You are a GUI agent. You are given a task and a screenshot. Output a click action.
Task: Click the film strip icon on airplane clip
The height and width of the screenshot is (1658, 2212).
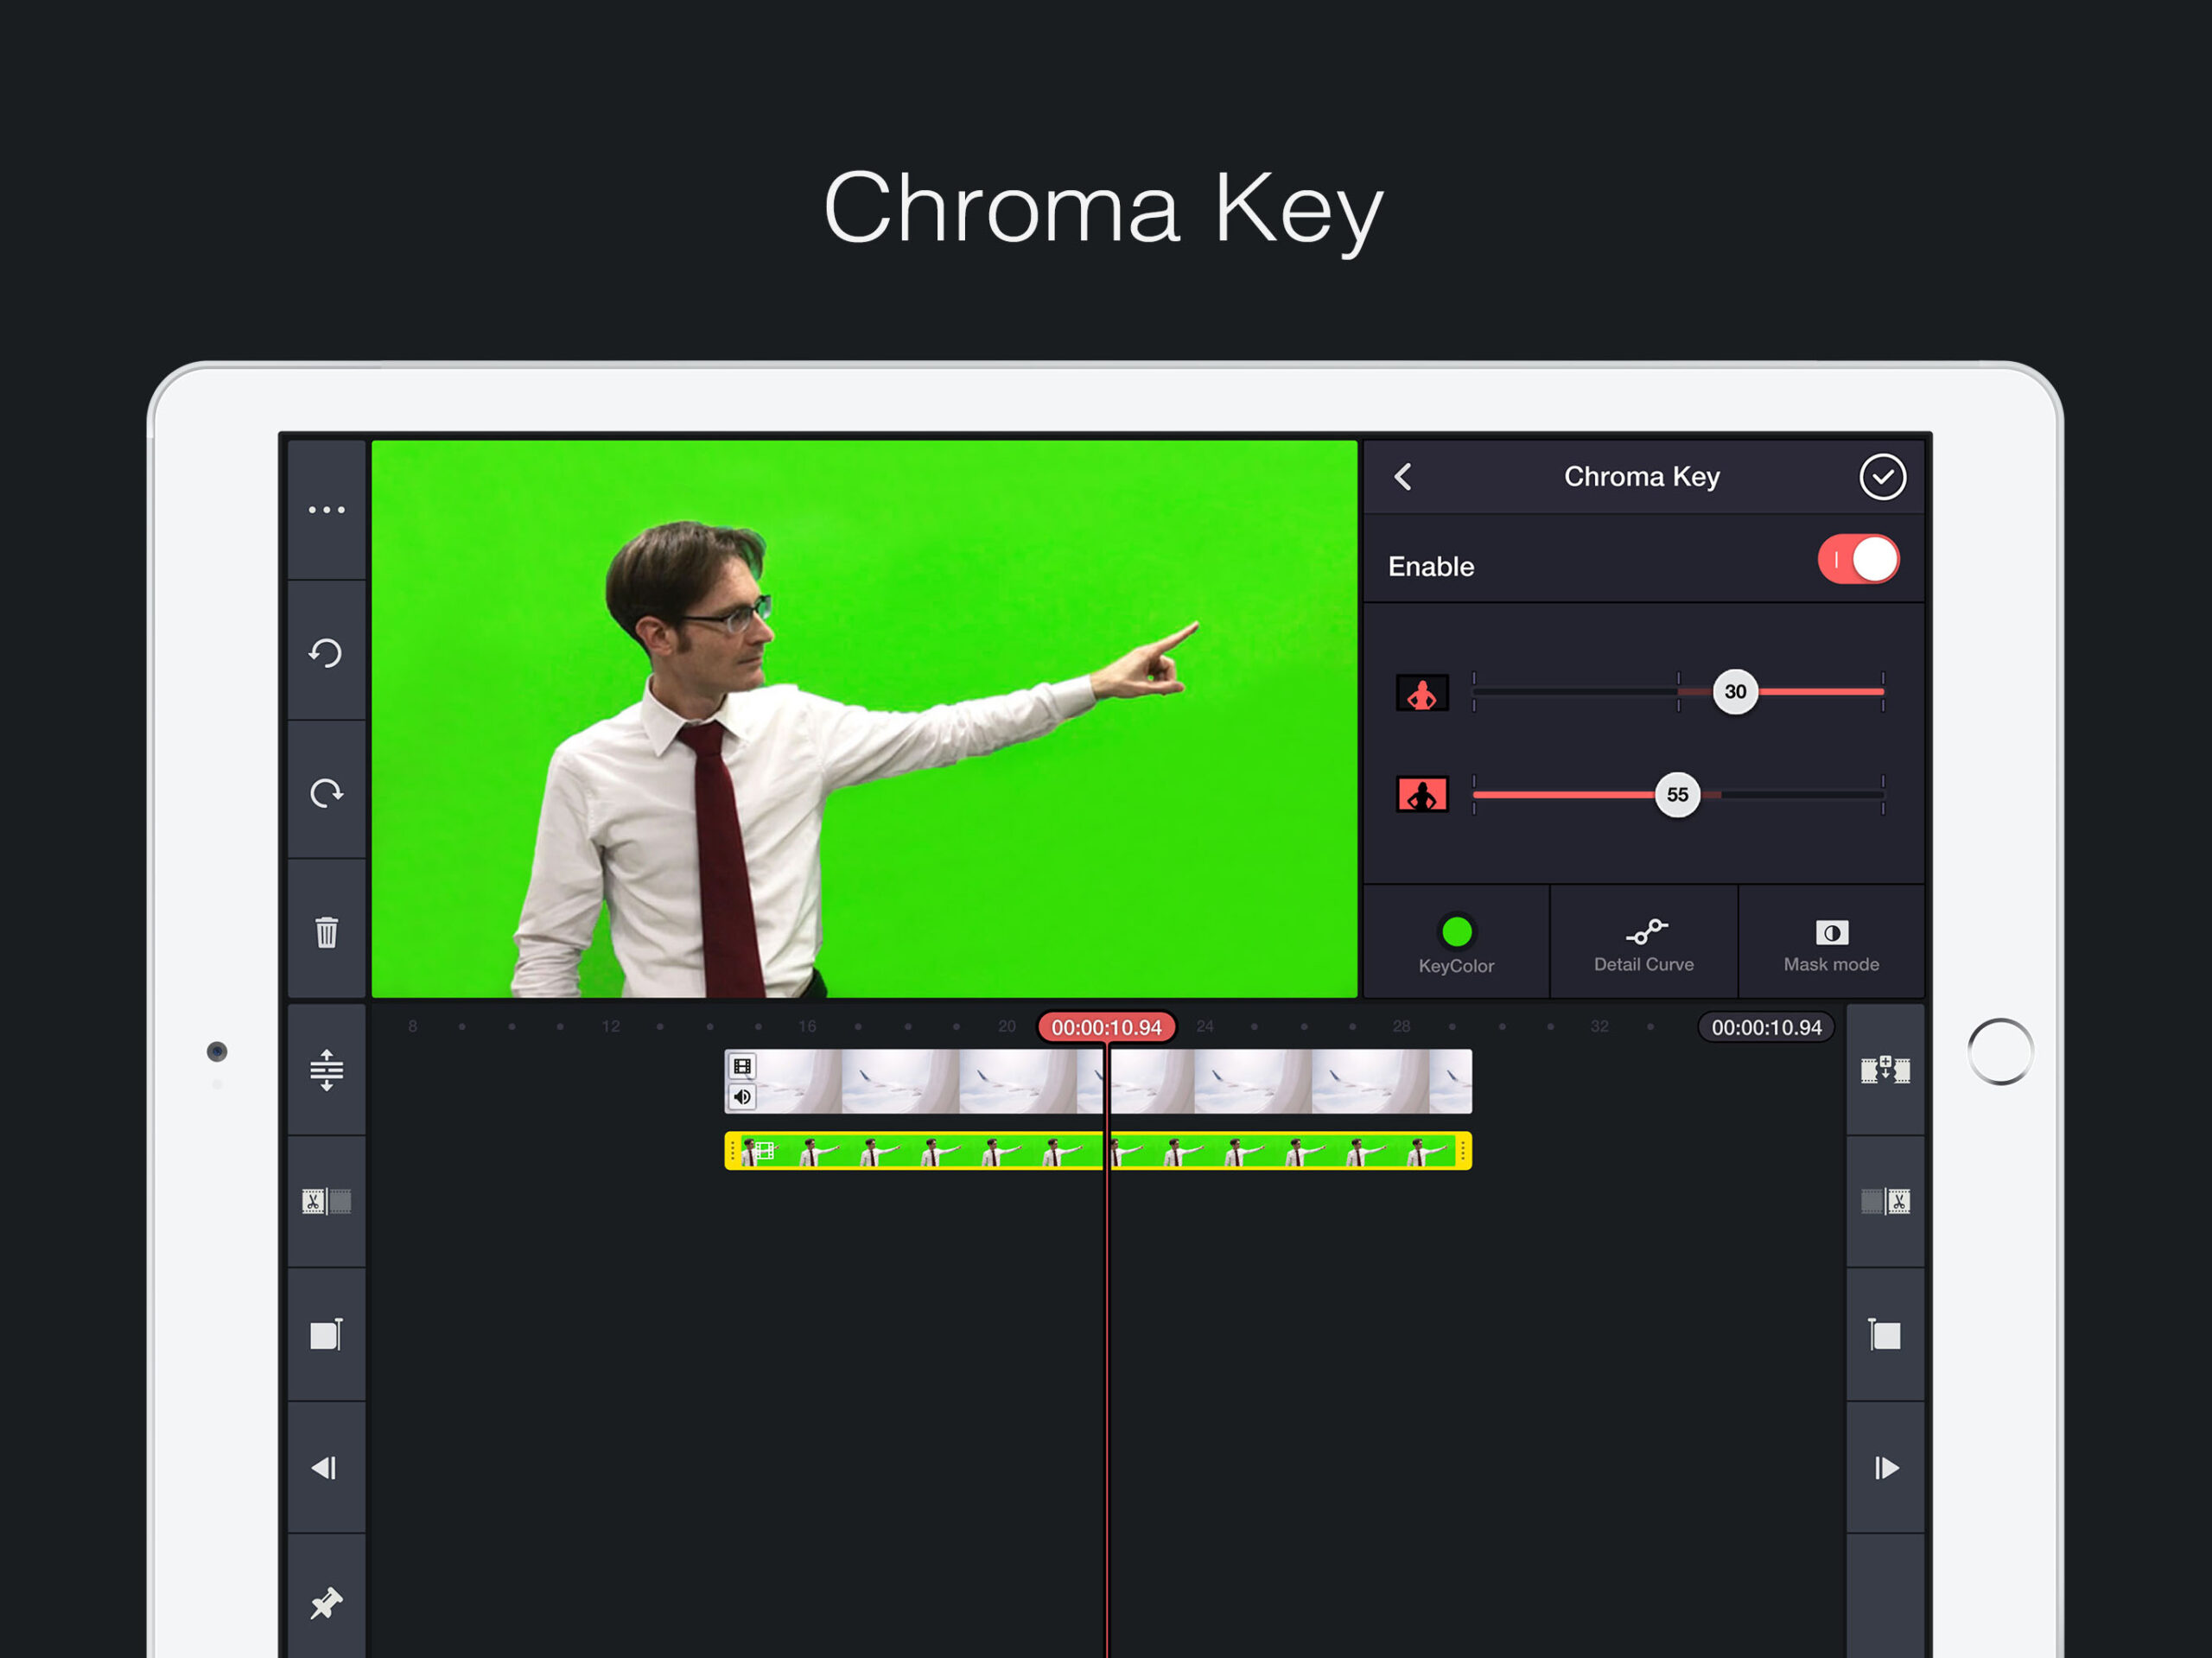pos(742,1066)
